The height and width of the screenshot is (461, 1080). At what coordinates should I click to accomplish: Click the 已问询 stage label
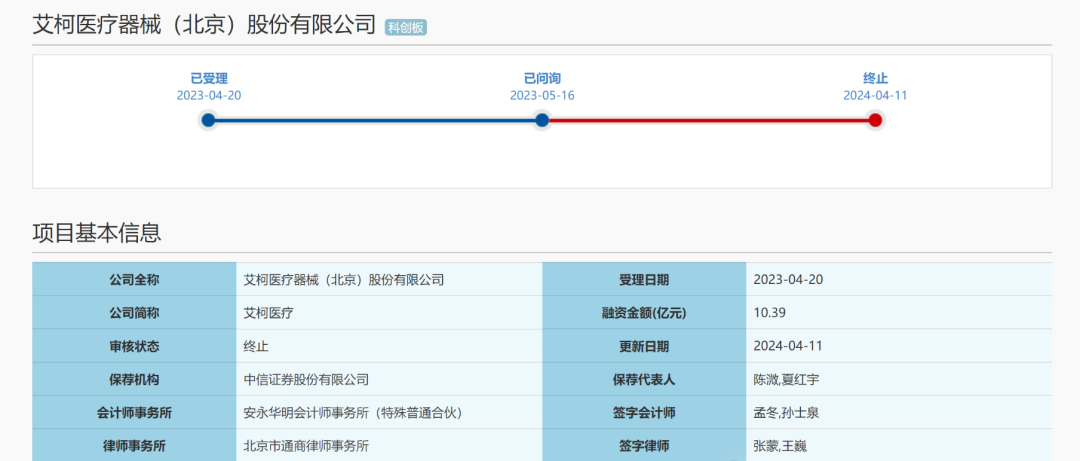point(542,79)
